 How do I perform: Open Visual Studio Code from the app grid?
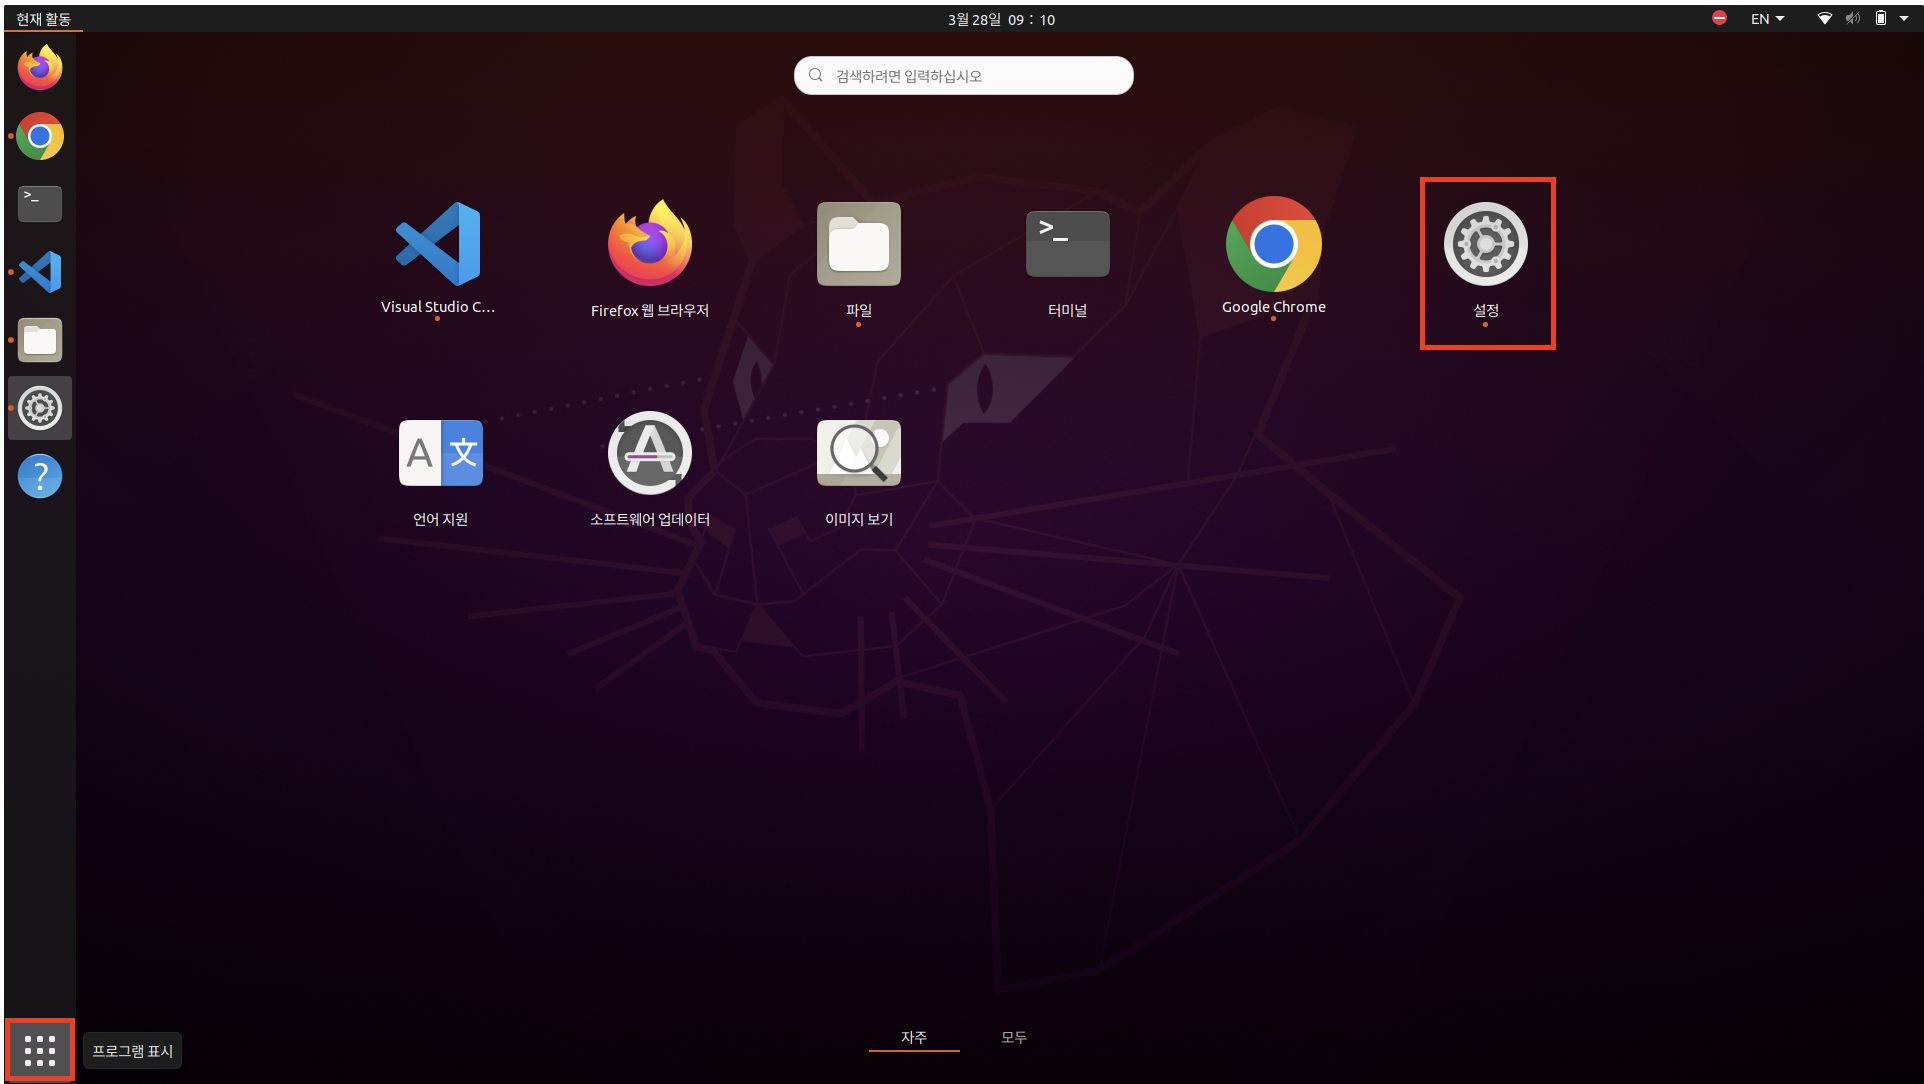(438, 245)
